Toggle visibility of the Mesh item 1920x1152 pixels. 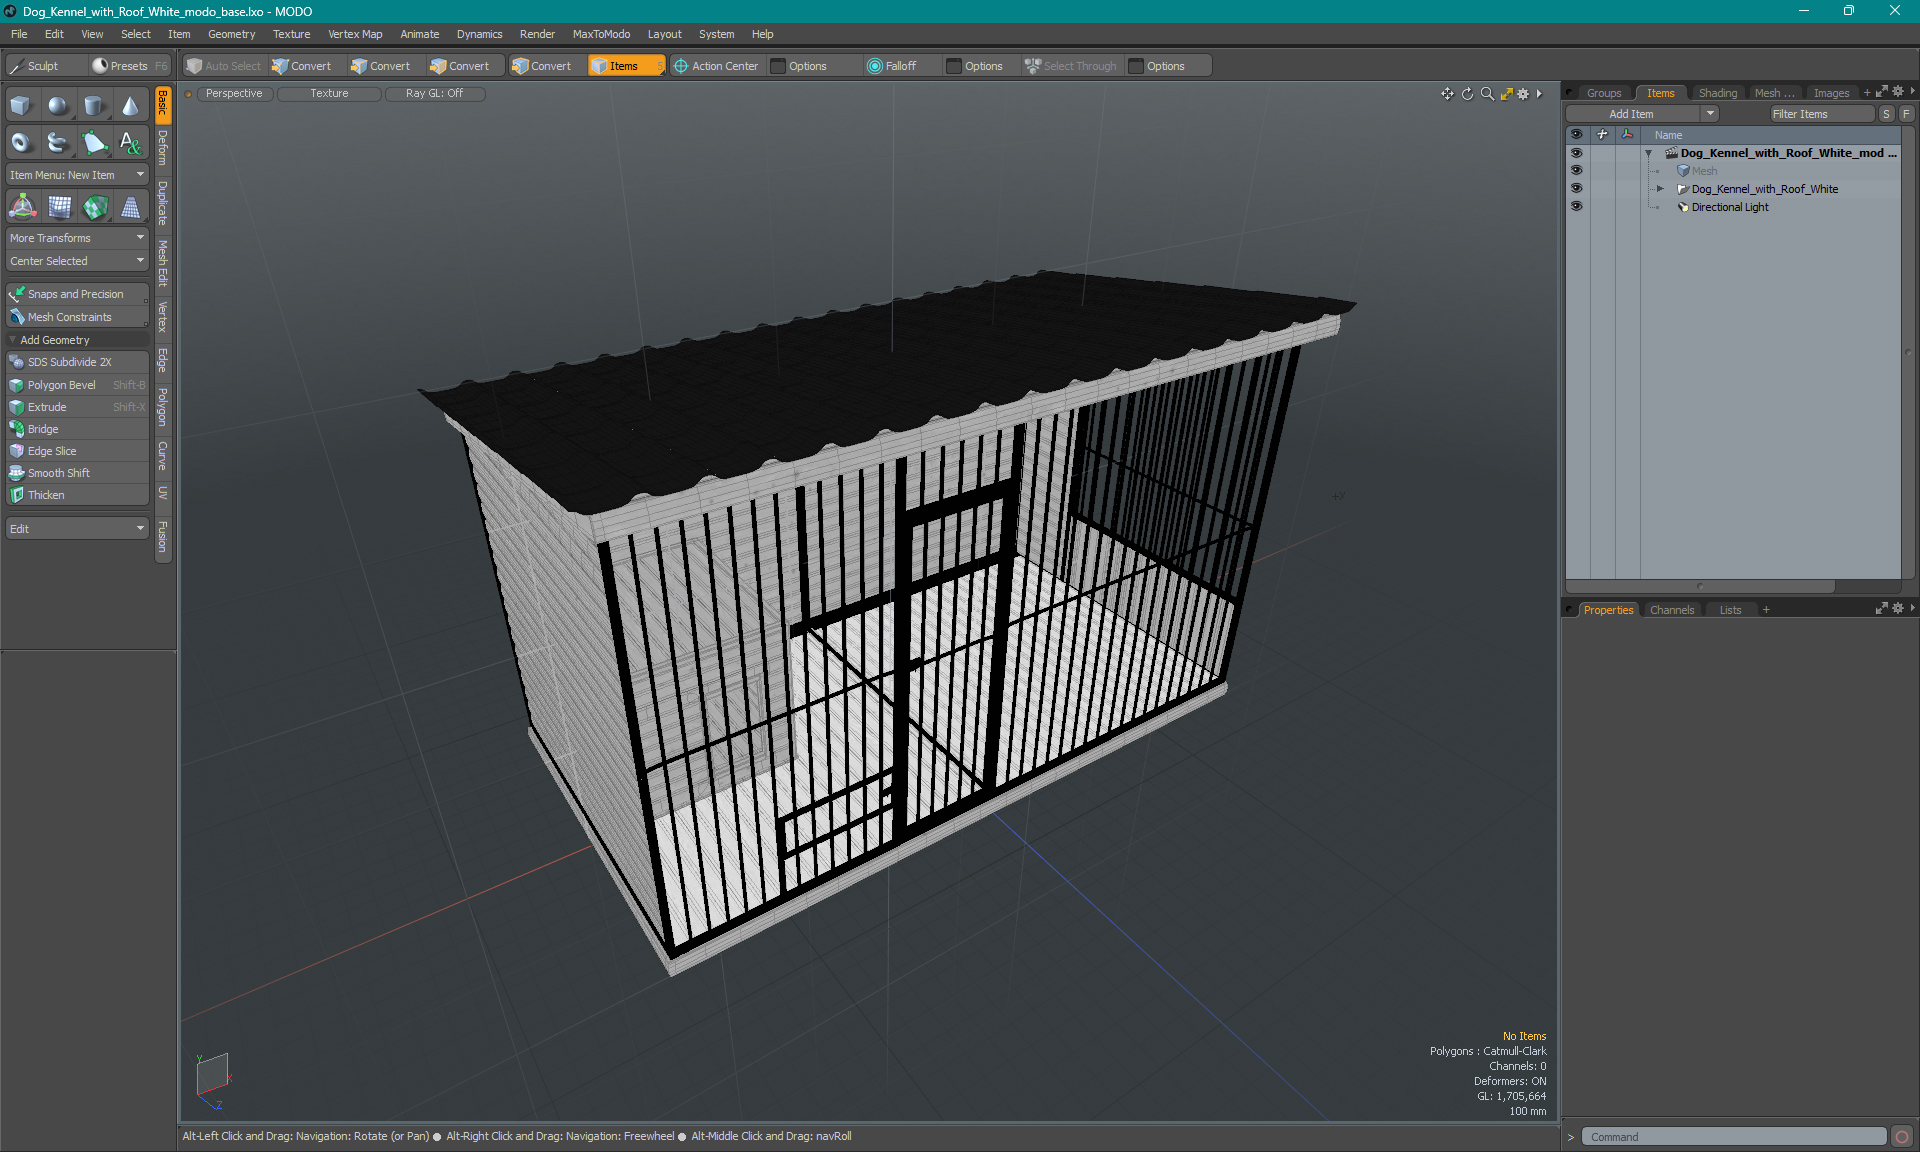(1576, 171)
